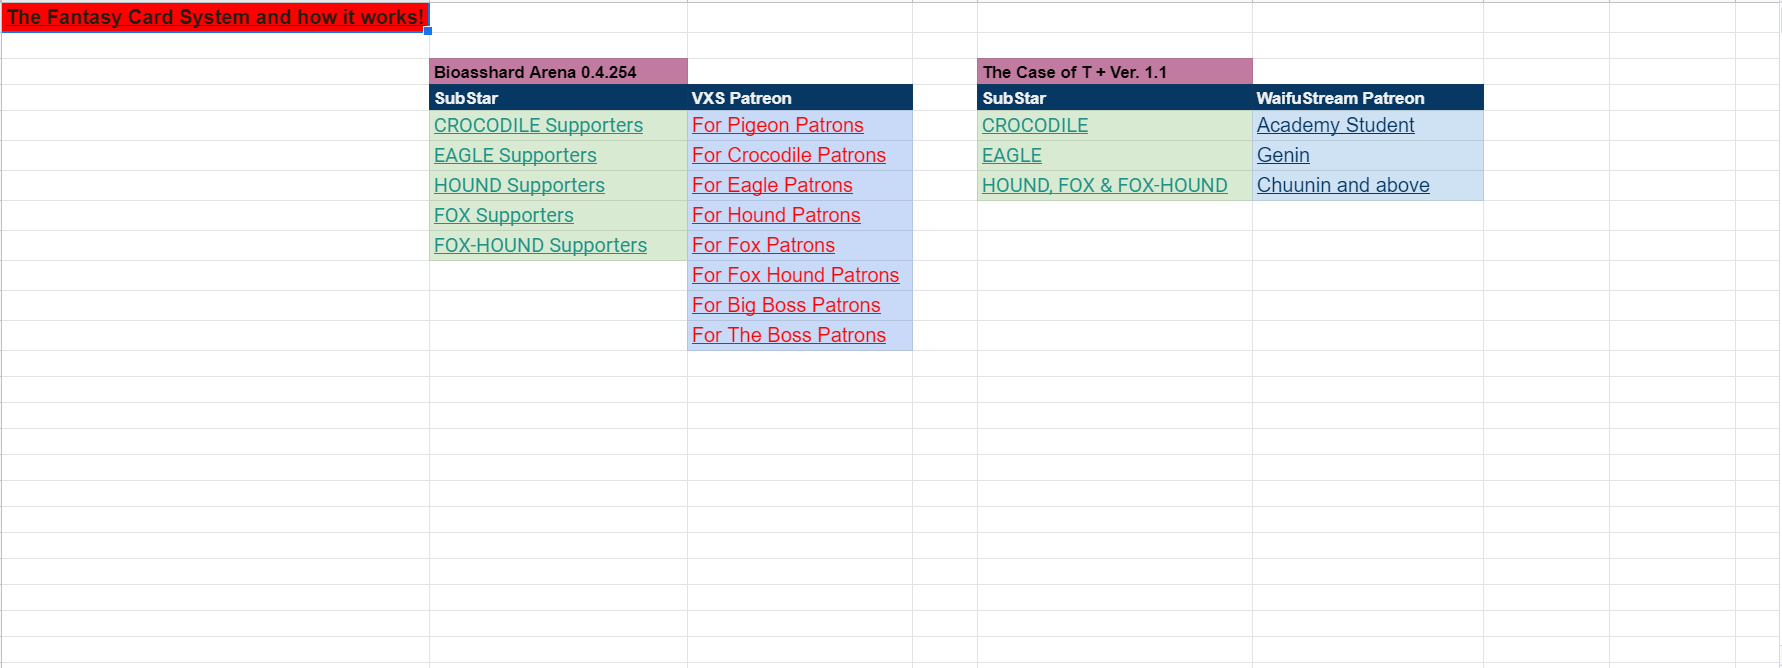Viewport: 1782px width, 668px height.
Task: Follow the For Hound Patrons link
Action: pos(776,216)
